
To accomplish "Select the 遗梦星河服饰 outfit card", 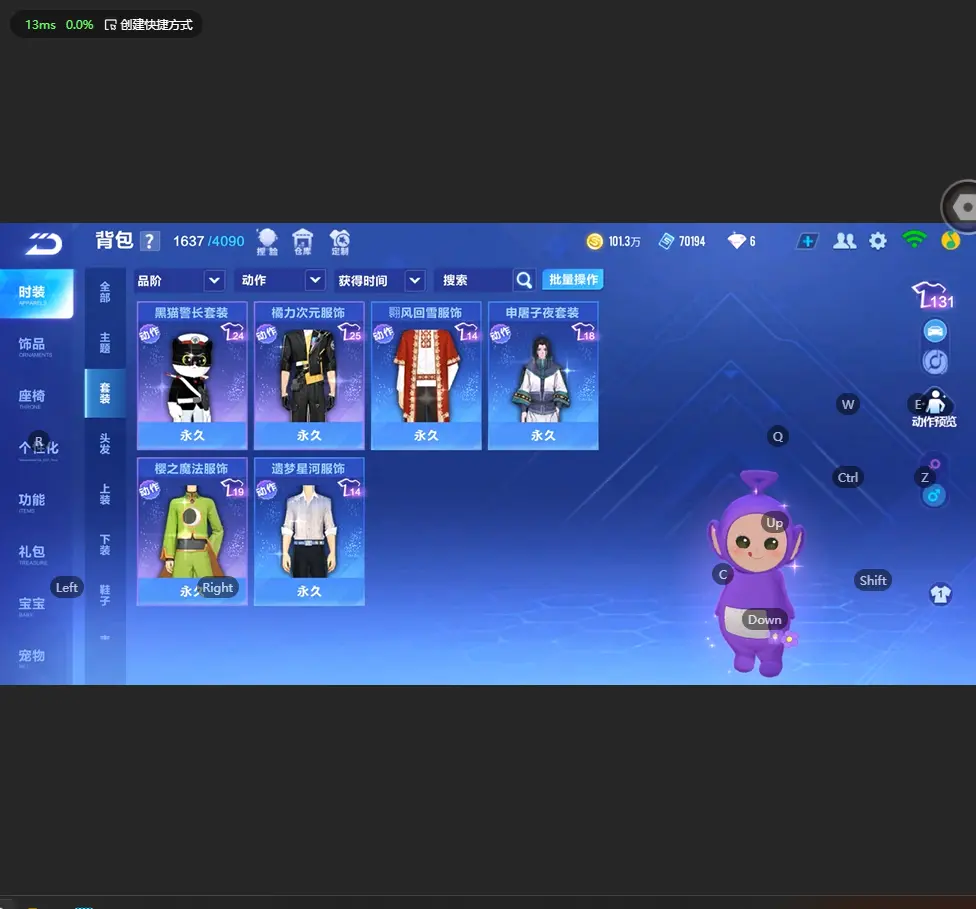I will pyautogui.click(x=309, y=531).
